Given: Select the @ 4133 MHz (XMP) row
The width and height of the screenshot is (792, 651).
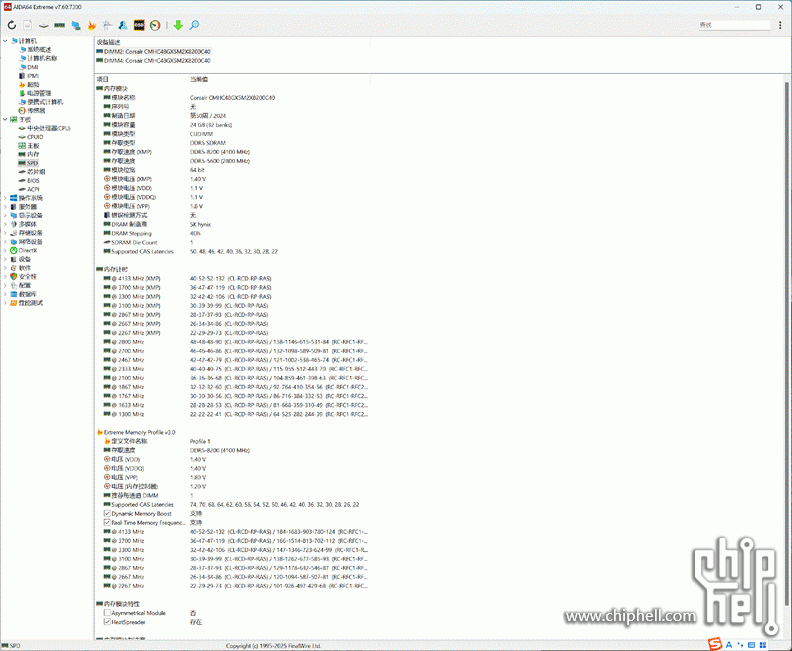Looking at the screenshot, I should tap(232, 279).
